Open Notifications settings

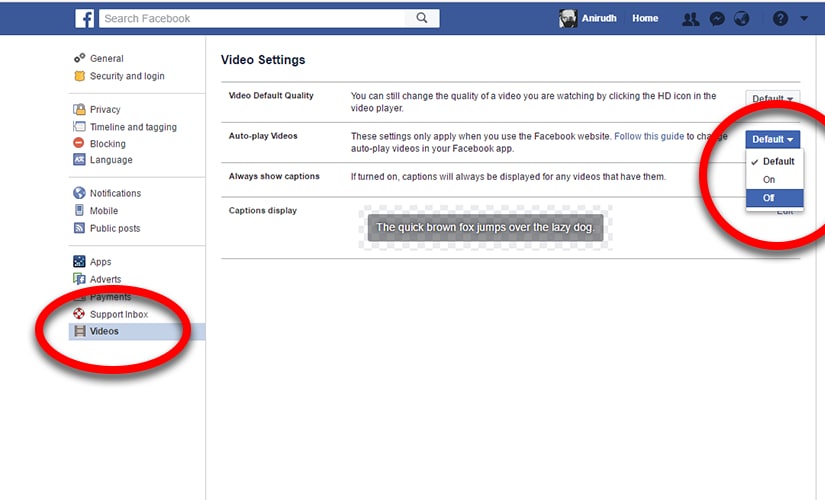coord(115,193)
